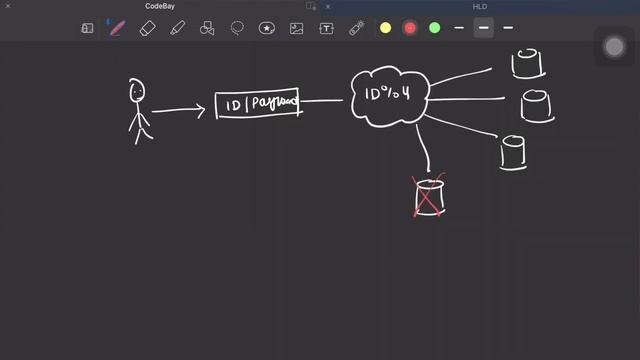Open the Elements sticker tool
The image size is (640, 360).
coord(267,28)
